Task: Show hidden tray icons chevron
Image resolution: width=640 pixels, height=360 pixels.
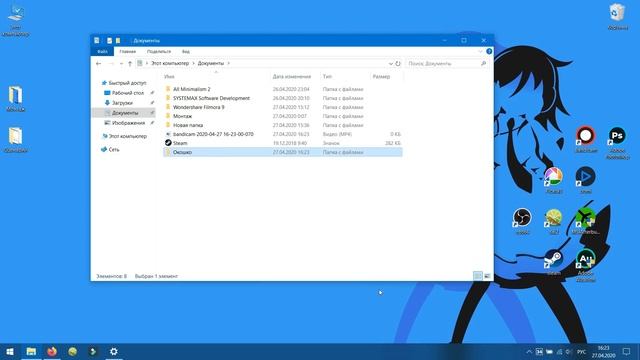Action: [x=529, y=351]
